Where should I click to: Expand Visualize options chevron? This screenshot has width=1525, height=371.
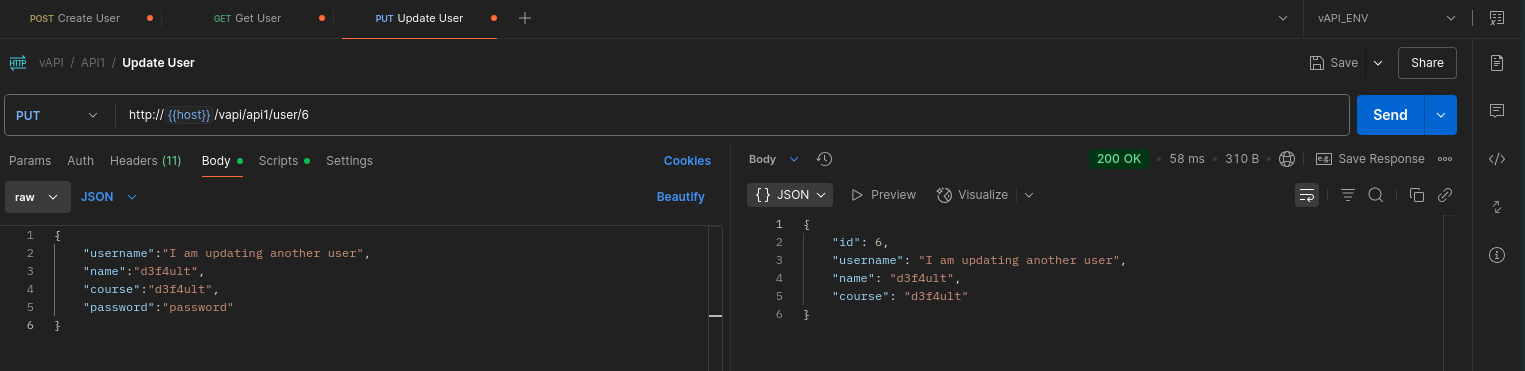[1029, 195]
